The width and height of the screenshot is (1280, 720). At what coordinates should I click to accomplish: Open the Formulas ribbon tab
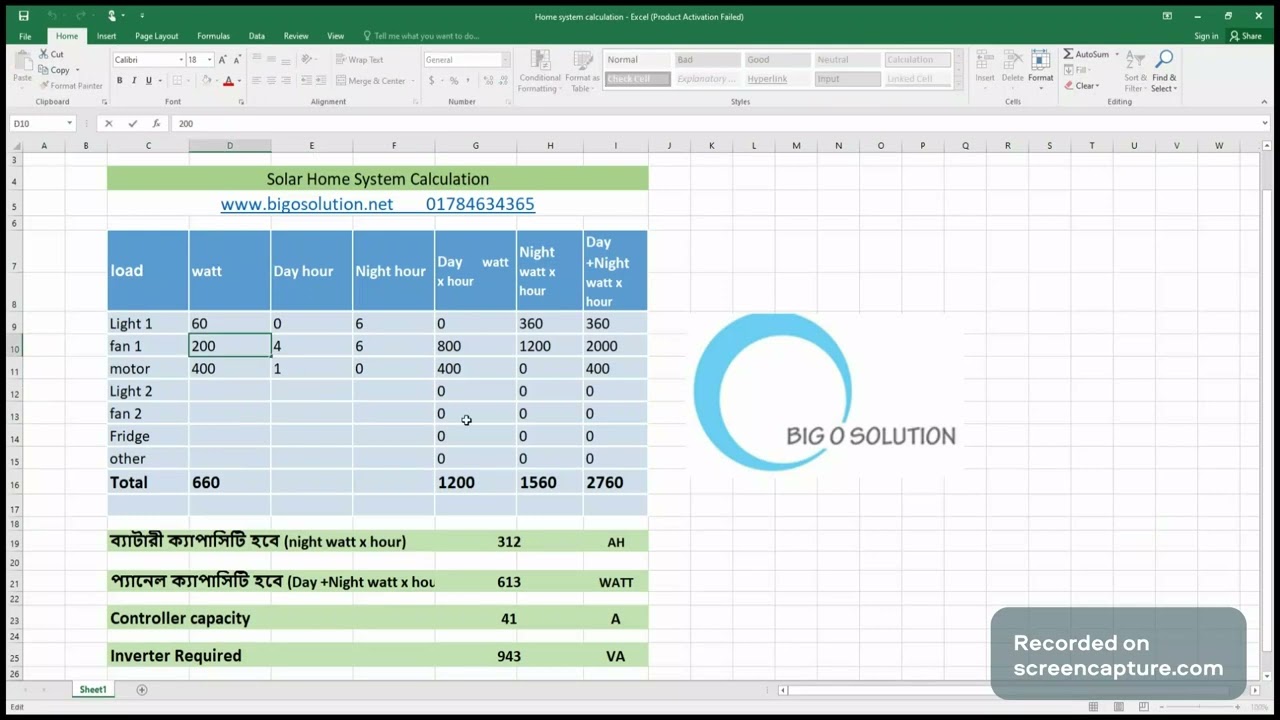point(213,36)
